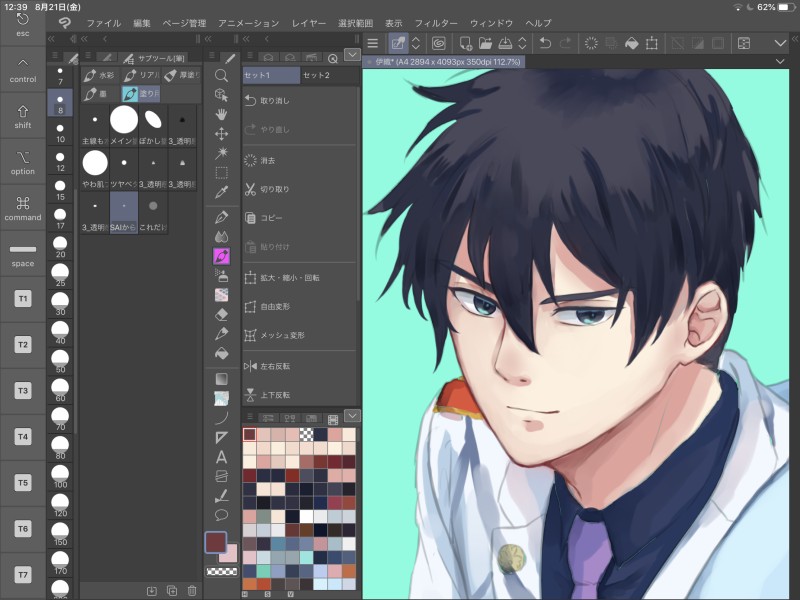This screenshot has height=600, width=800.
Task: Toggle the space modifier key
Action: [x=22, y=255]
